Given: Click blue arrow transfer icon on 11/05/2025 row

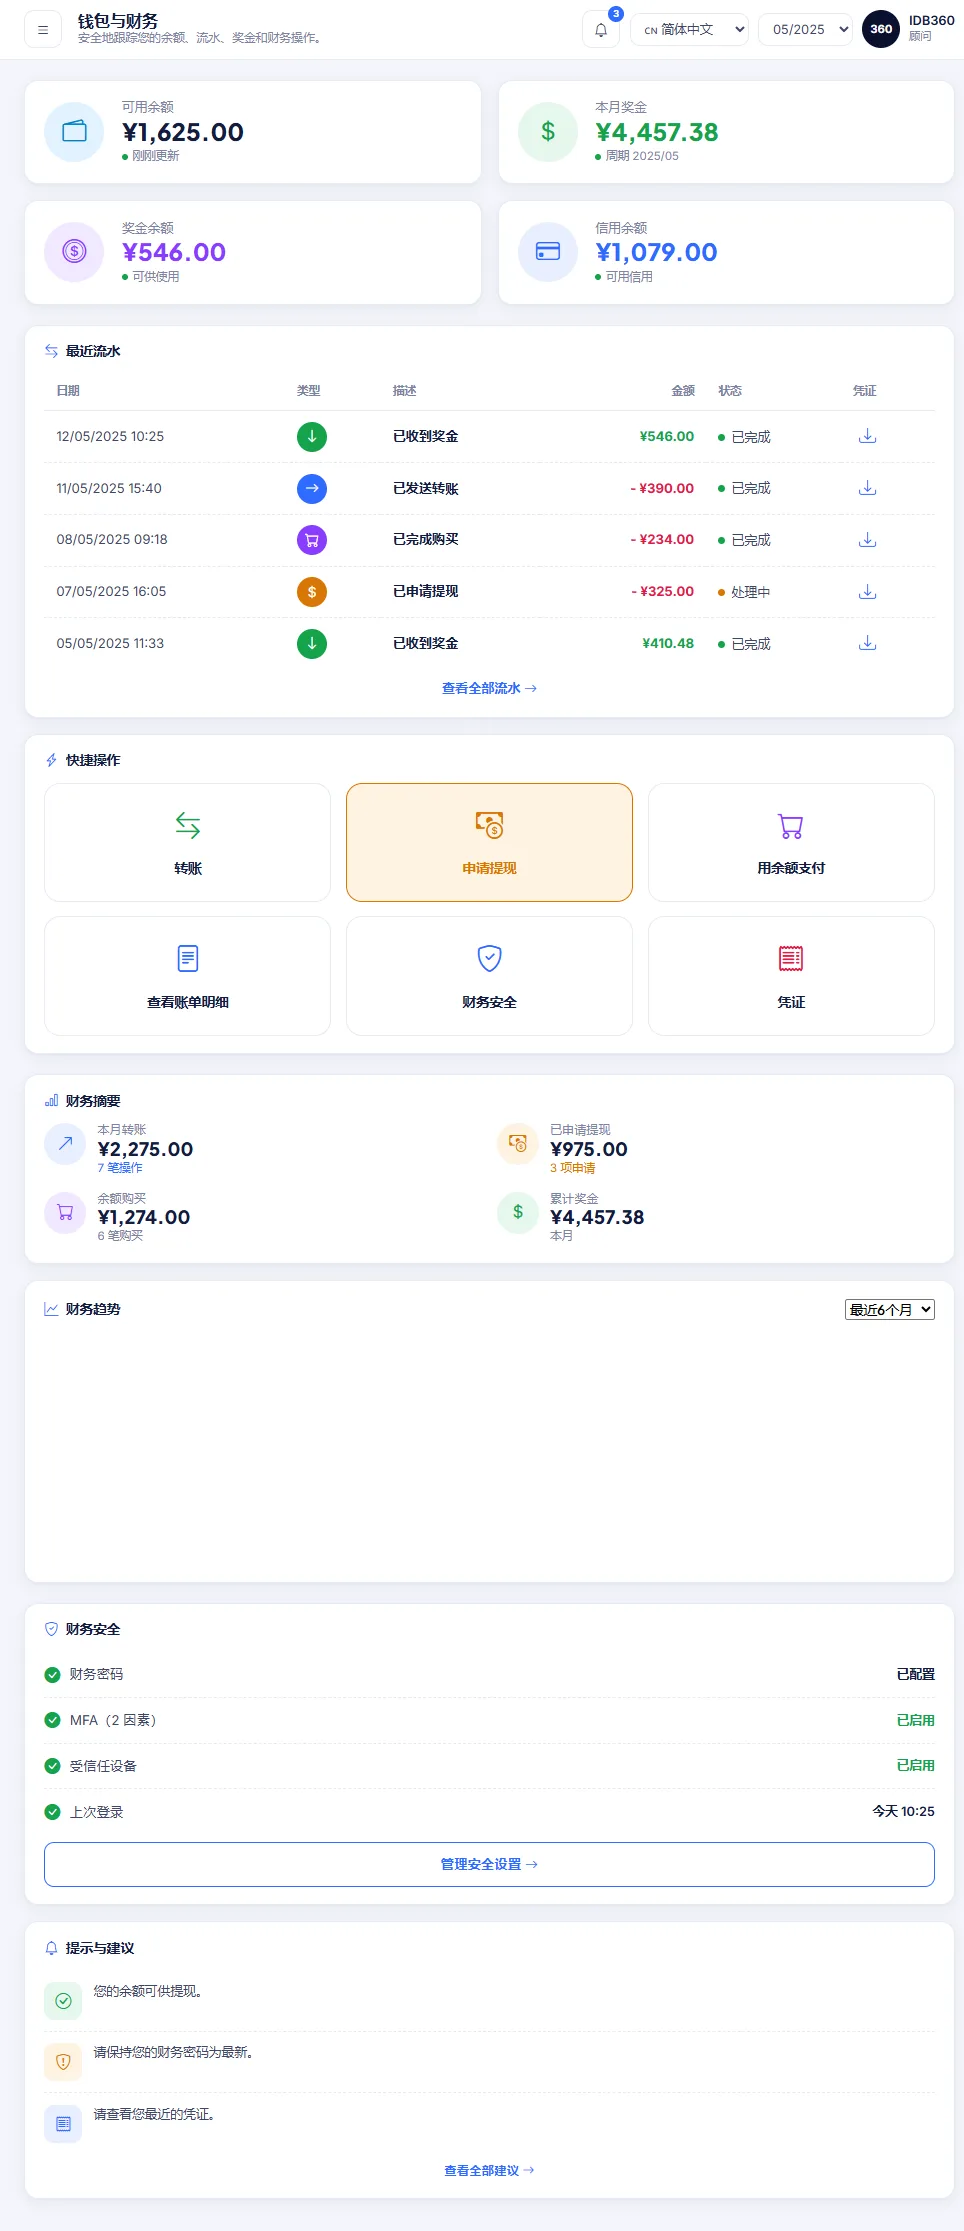Looking at the screenshot, I should point(312,488).
